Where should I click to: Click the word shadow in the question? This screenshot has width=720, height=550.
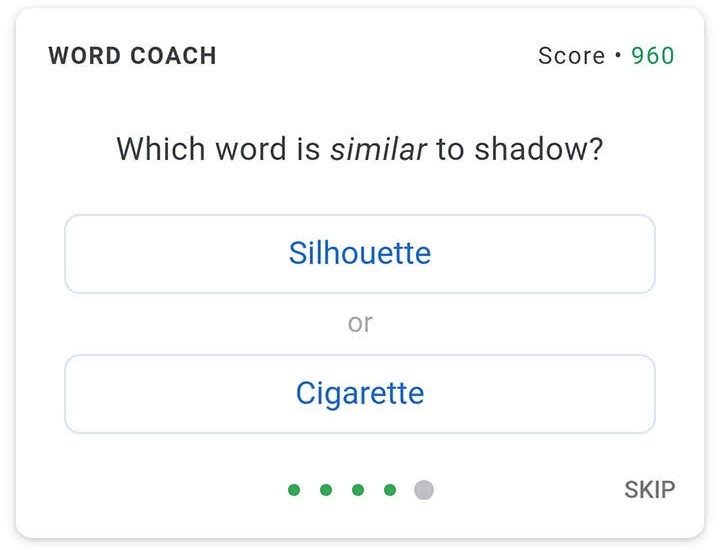click(539, 150)
